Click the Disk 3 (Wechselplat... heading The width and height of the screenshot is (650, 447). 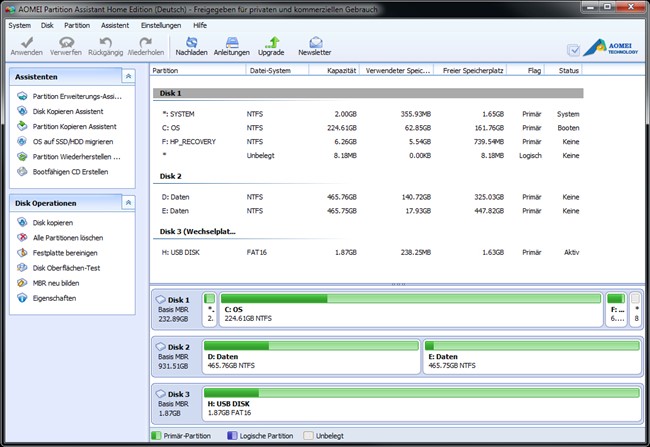(197, 231)
